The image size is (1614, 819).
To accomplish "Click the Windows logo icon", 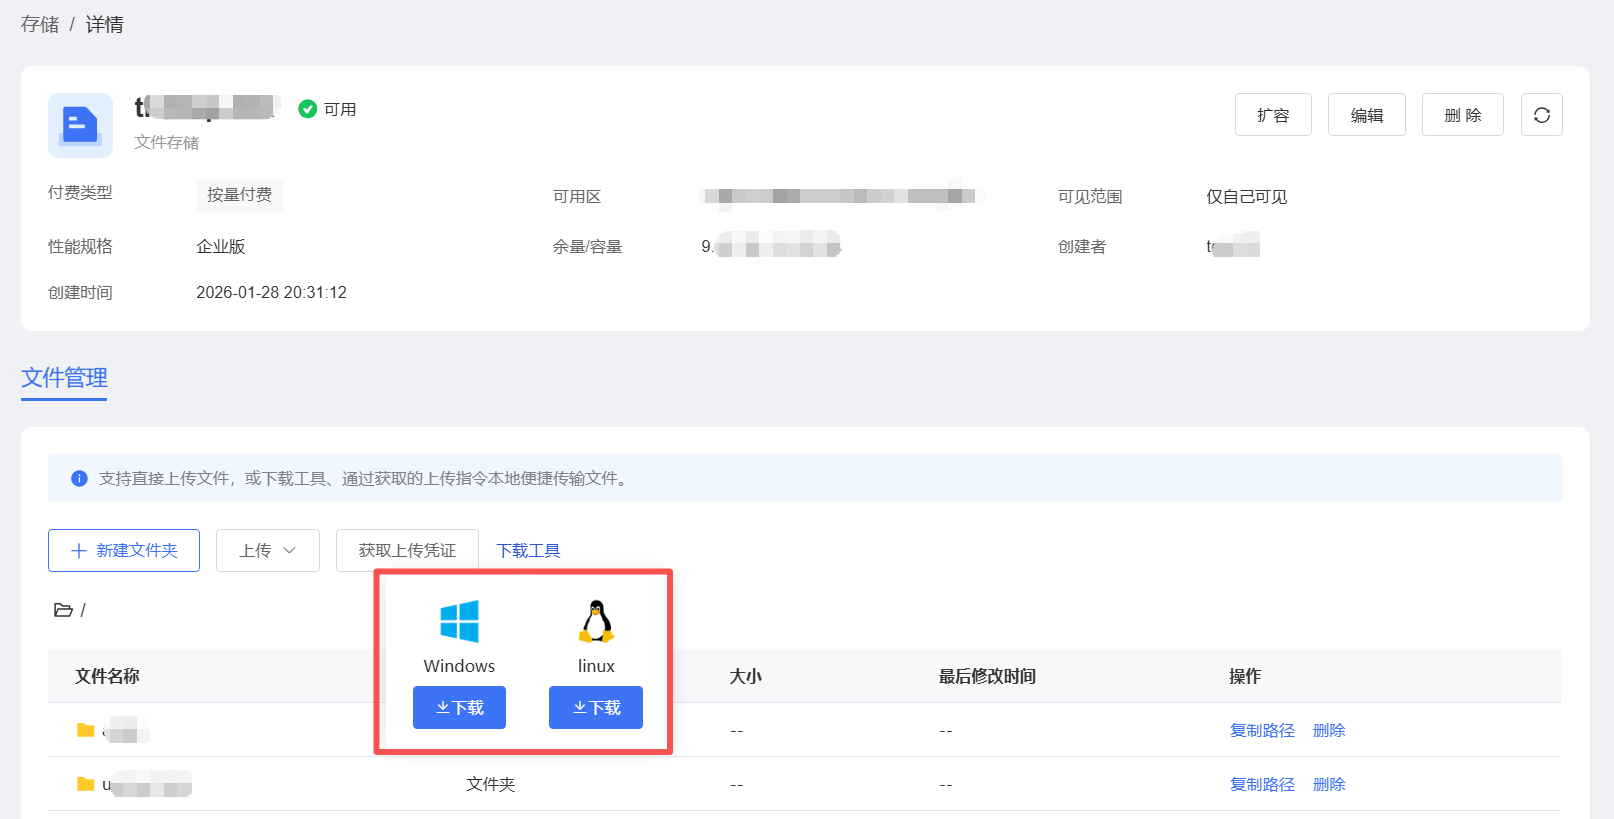I will click(459, 621).
